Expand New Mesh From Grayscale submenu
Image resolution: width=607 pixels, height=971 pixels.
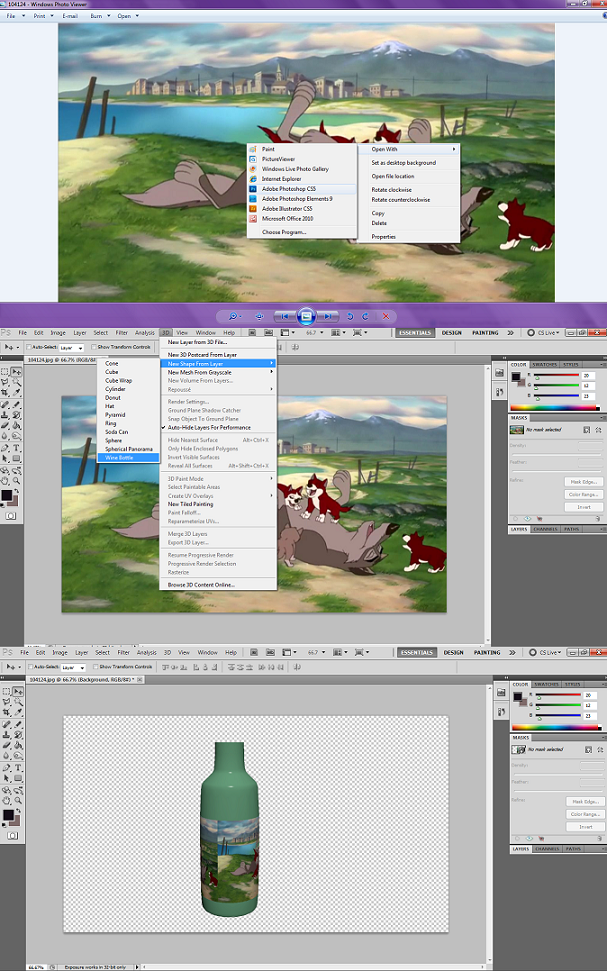pos(218,372)
